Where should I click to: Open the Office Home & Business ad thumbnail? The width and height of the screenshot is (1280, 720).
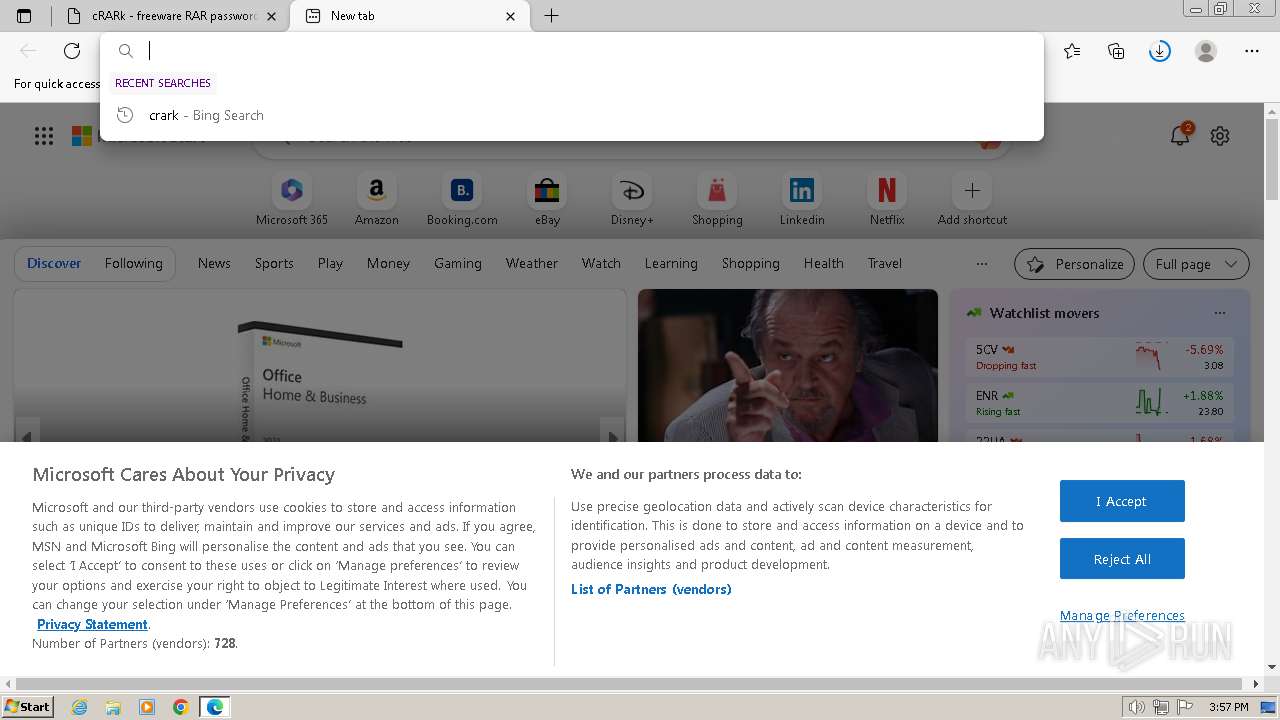(x=320, y=366)
